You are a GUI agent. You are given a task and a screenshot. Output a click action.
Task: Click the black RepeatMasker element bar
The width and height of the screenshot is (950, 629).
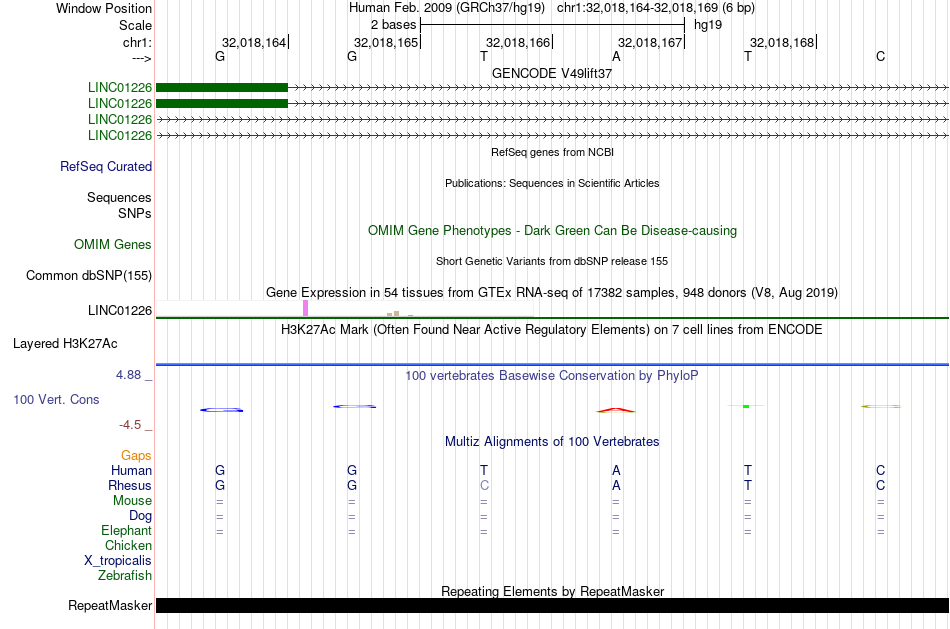tap(552, 605)
